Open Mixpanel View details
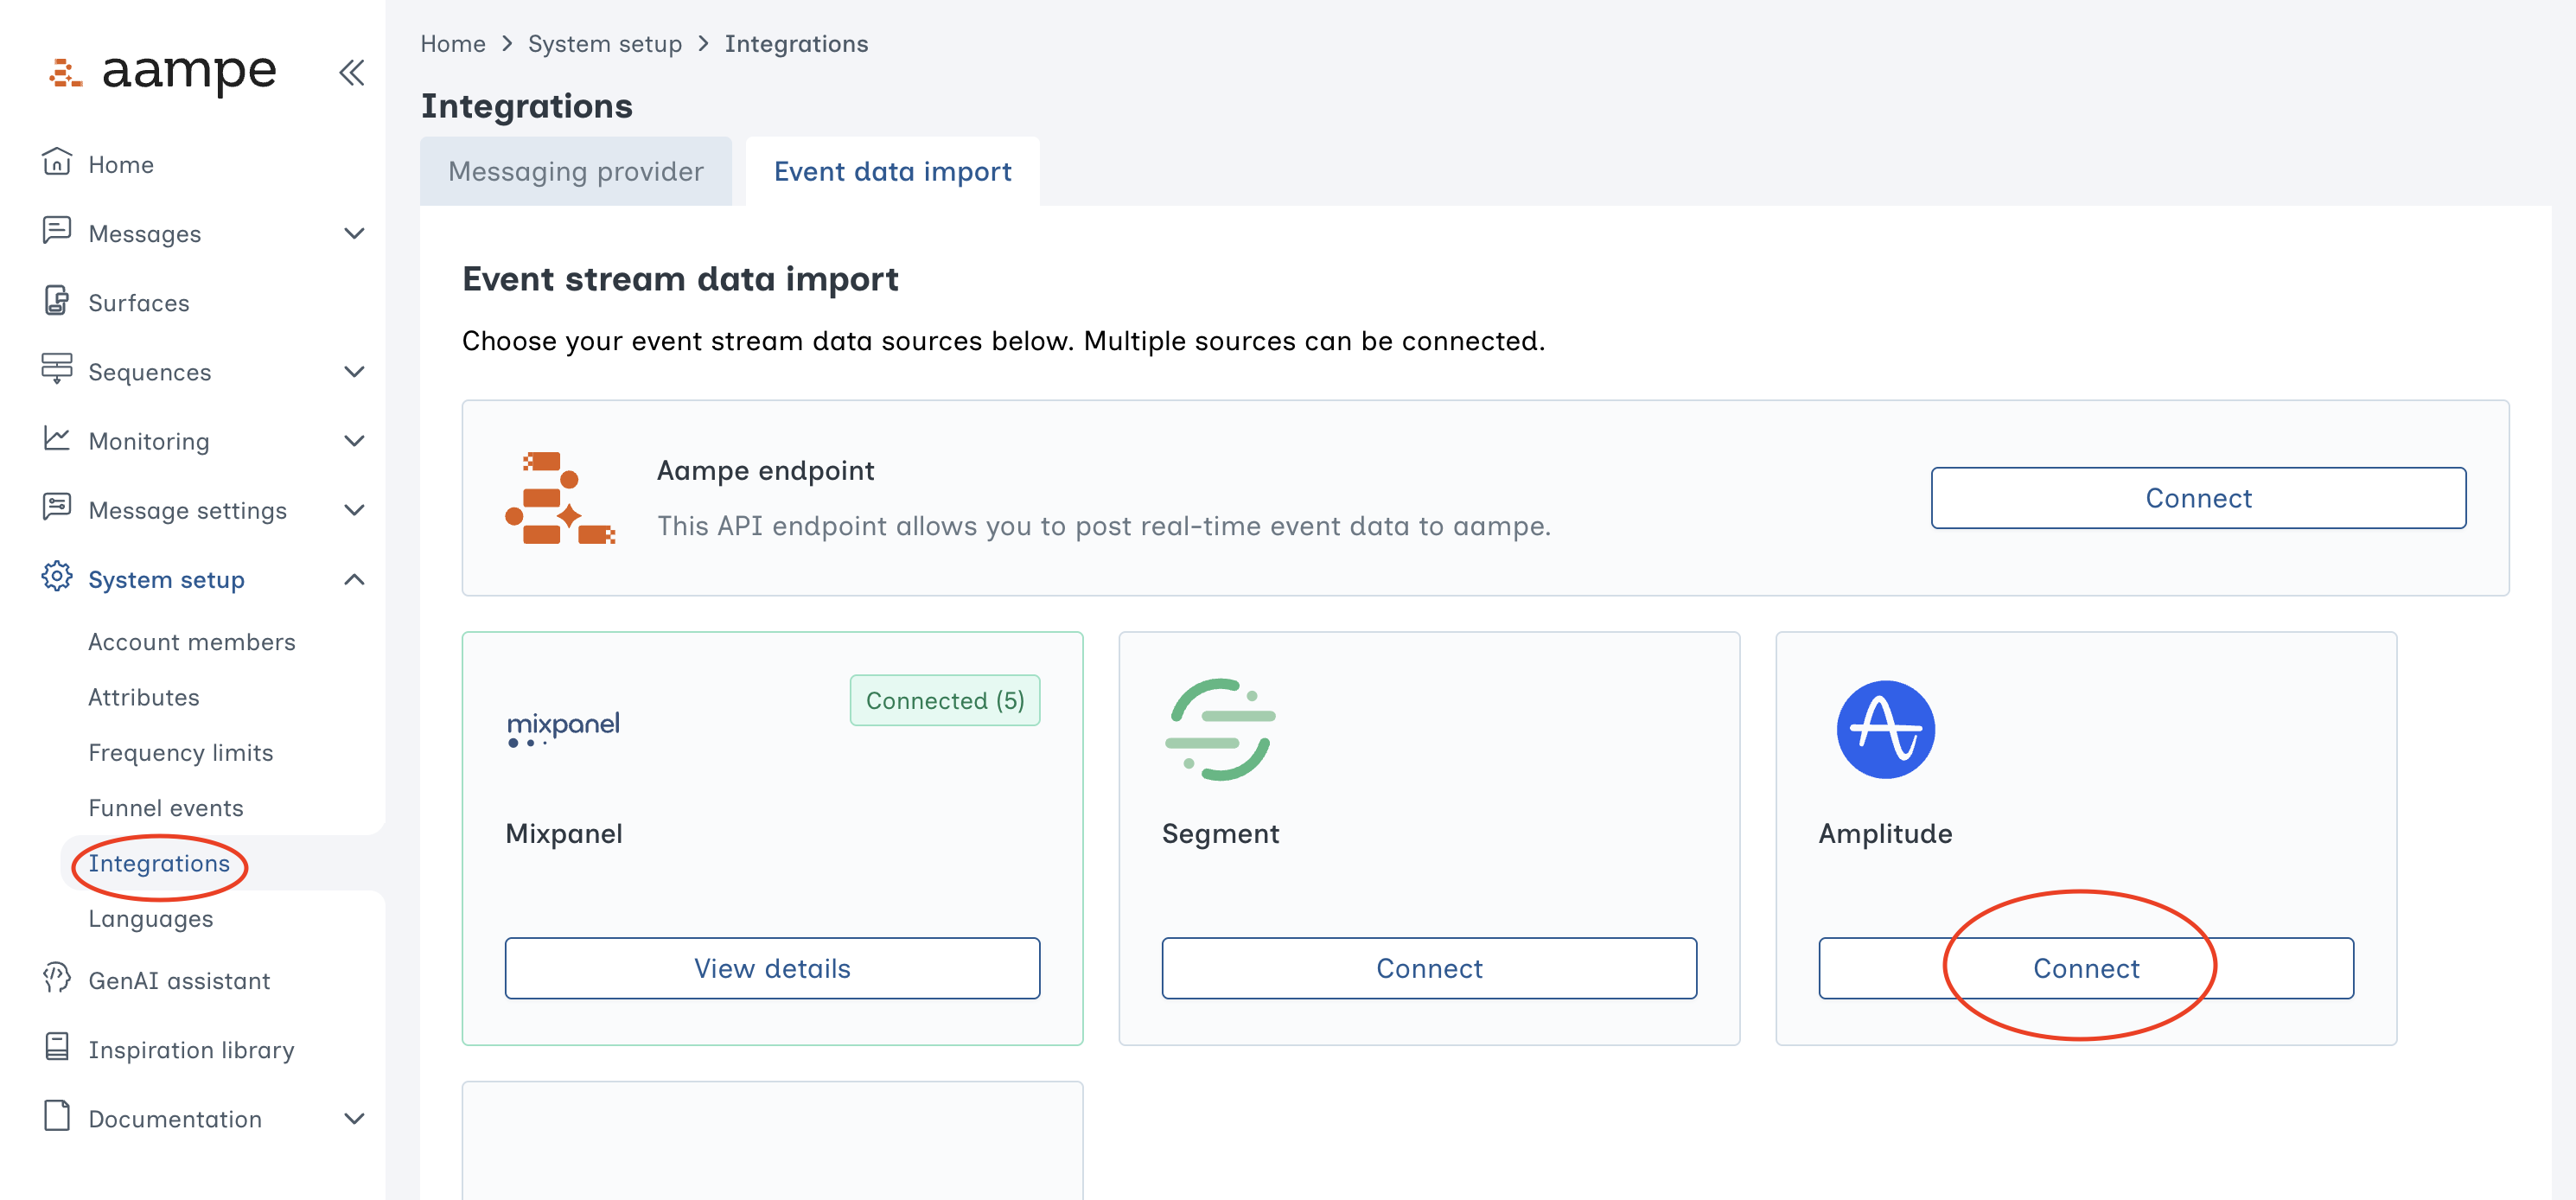Viewport: 2576px width, 1200px height. point(771,967)
